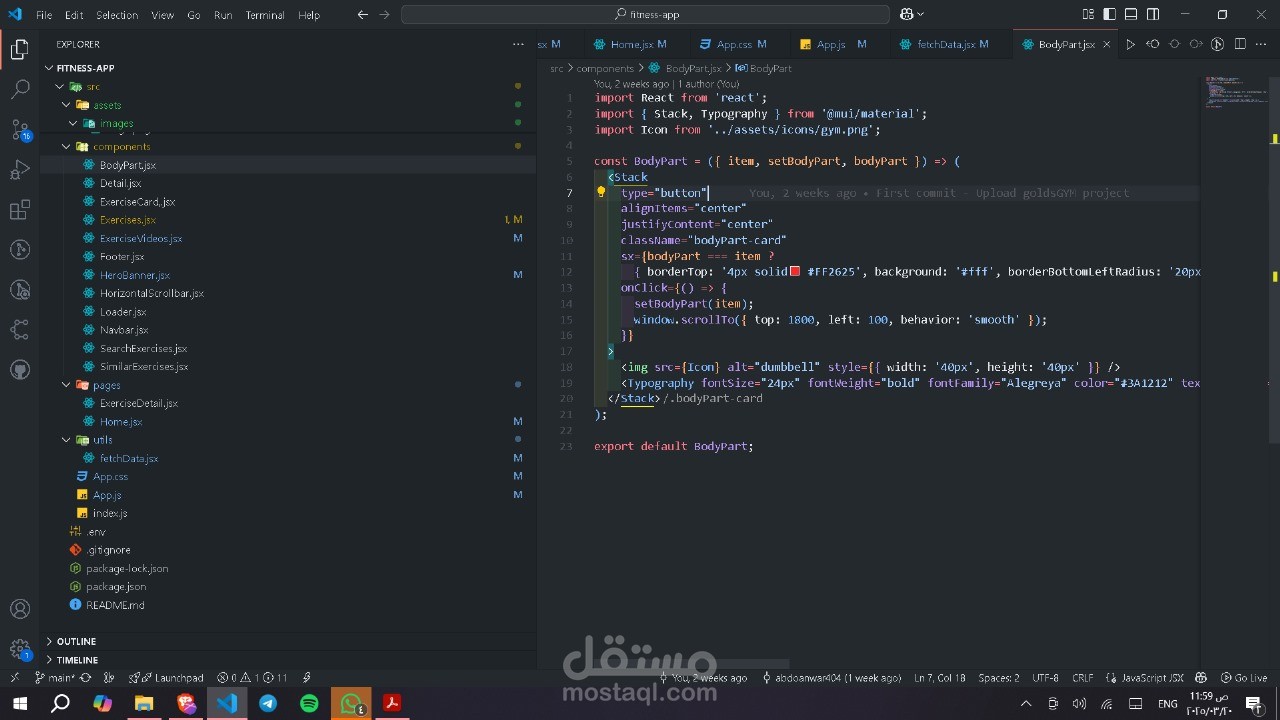Click the JavaScript JSX language mode

(x=1153, y=678)
